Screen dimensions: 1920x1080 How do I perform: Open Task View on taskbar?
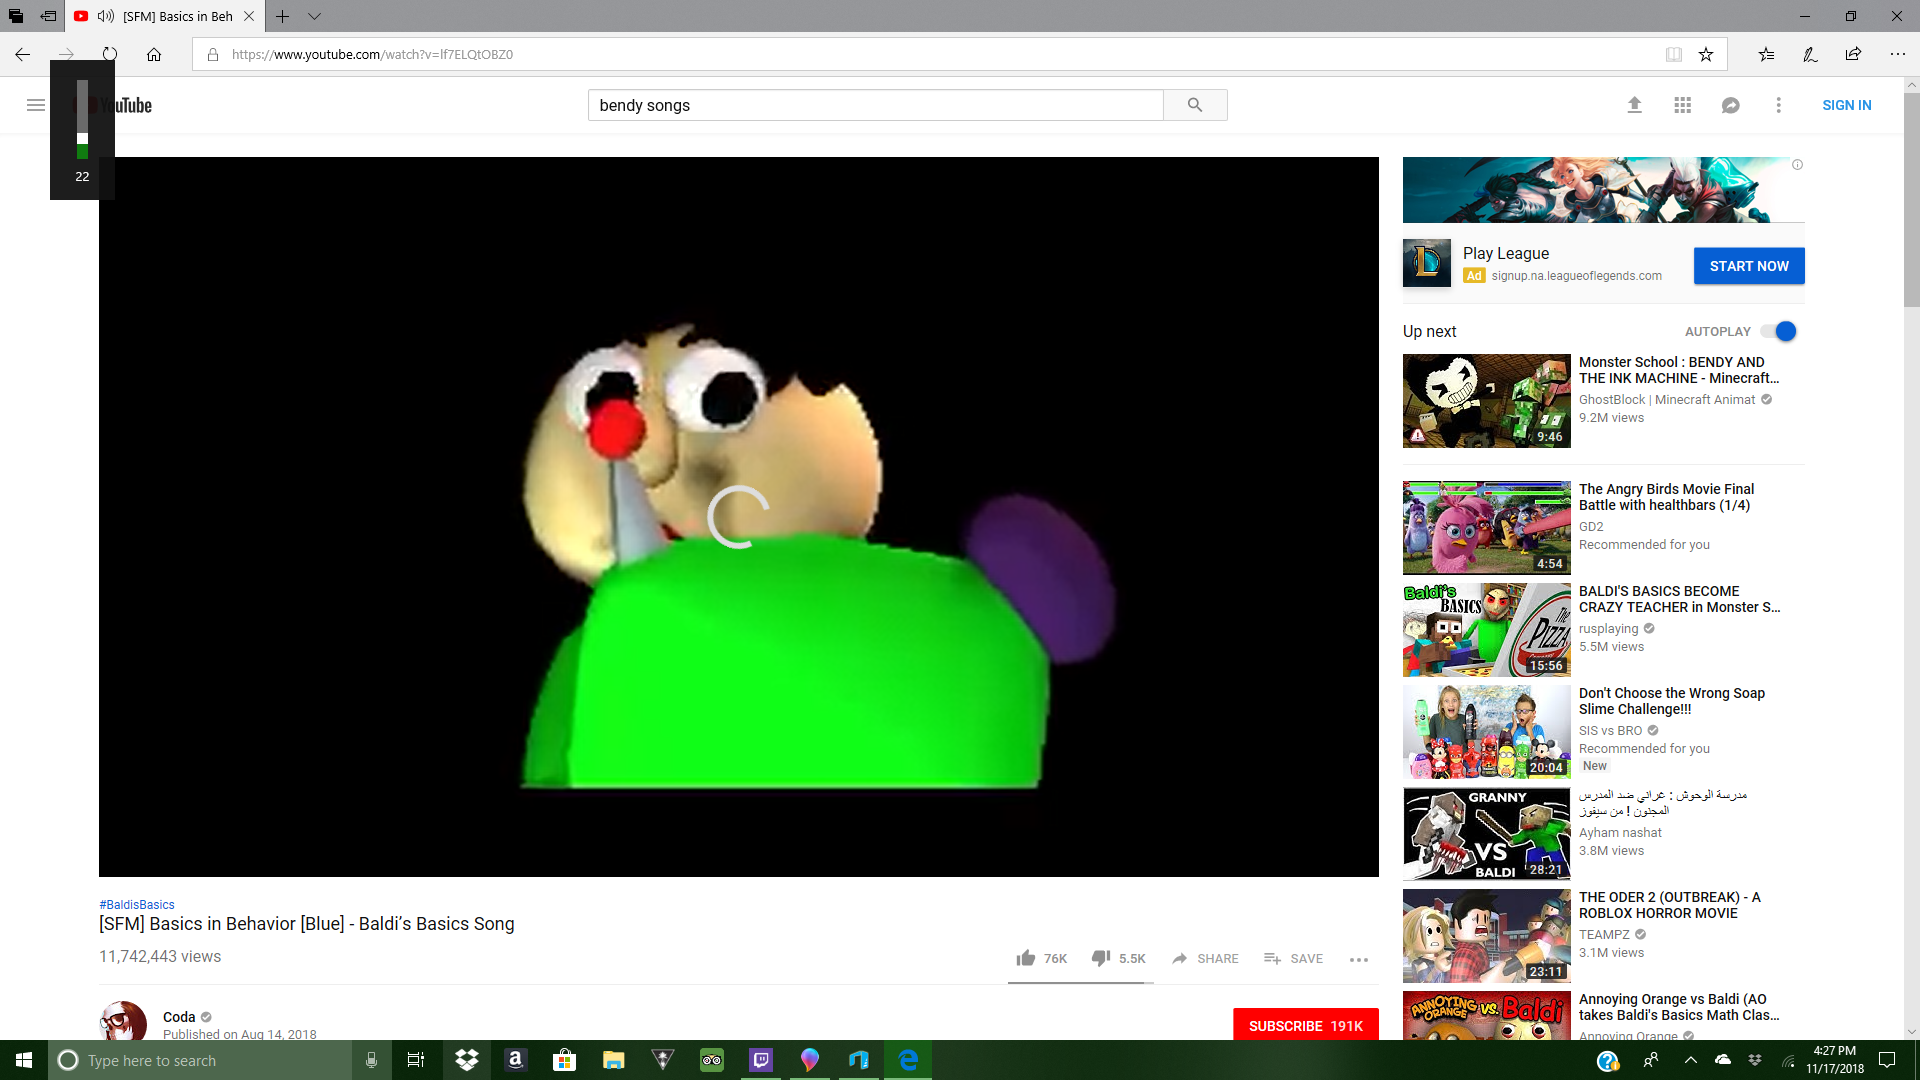pyautogui.click(x=416, y=1060)
